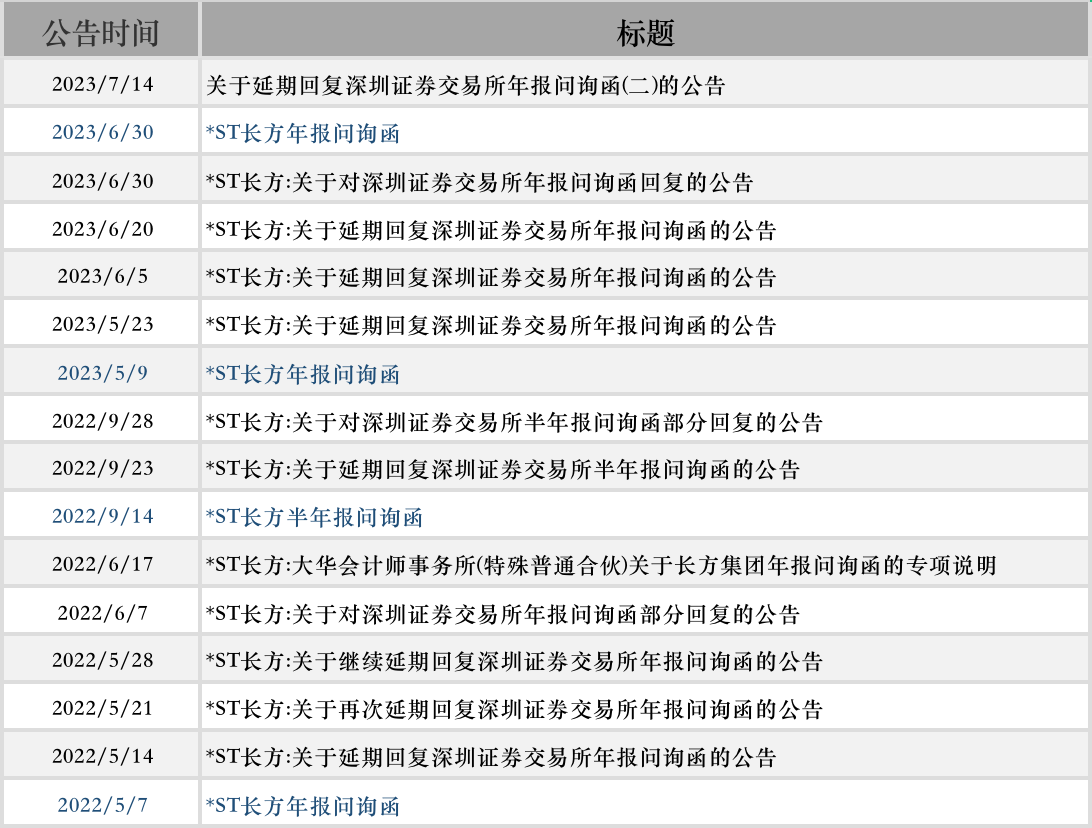
Task: Select the 2022/9/23 date cell
Action: [102, 469]
